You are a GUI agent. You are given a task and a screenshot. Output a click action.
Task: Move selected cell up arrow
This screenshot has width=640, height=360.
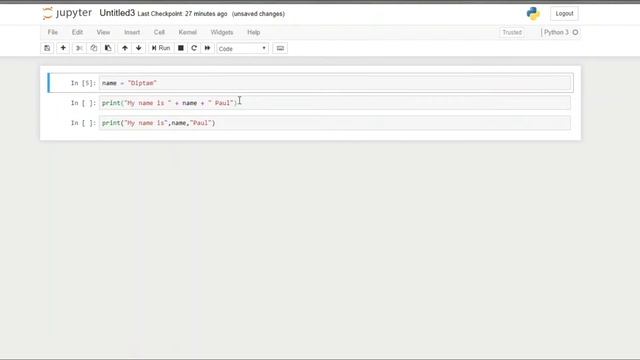pyautogui.click(x=125, y=48)
